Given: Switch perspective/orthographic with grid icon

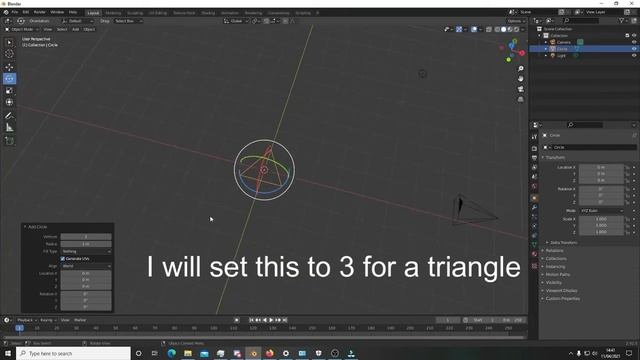Looking at the screenshot, I should pos(520,99).
